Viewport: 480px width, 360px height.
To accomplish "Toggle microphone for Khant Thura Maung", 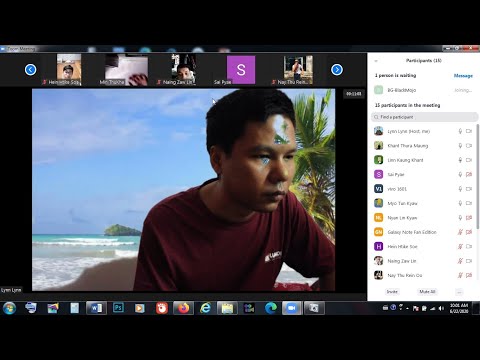I will 460,146.
